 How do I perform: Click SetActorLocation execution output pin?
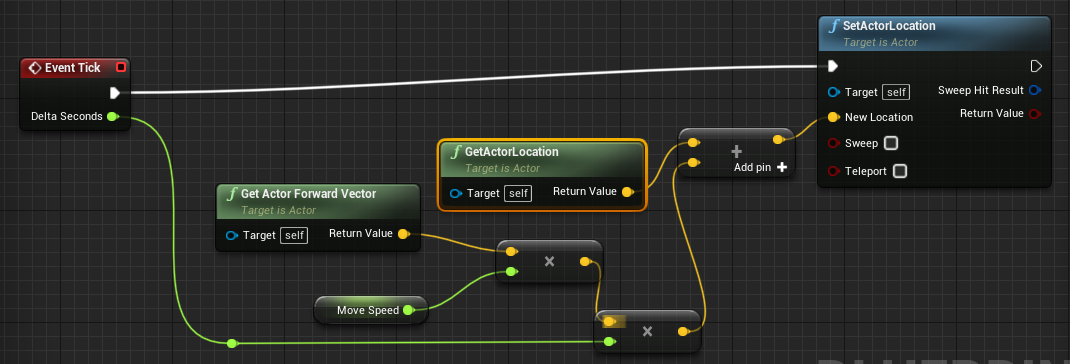pos(1036,66)
